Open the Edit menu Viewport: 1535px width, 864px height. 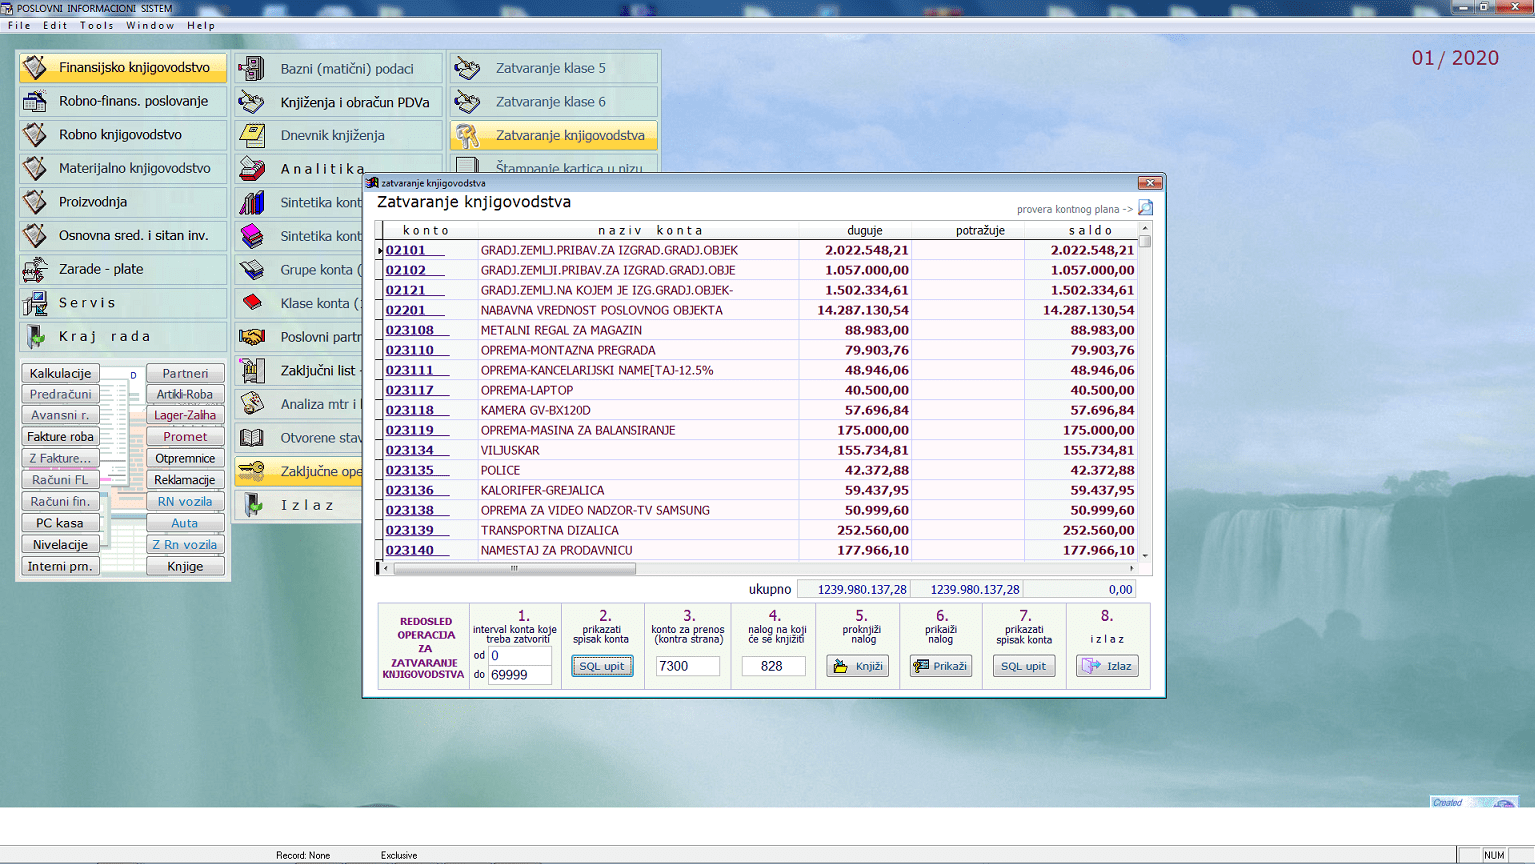click(55, 25)
